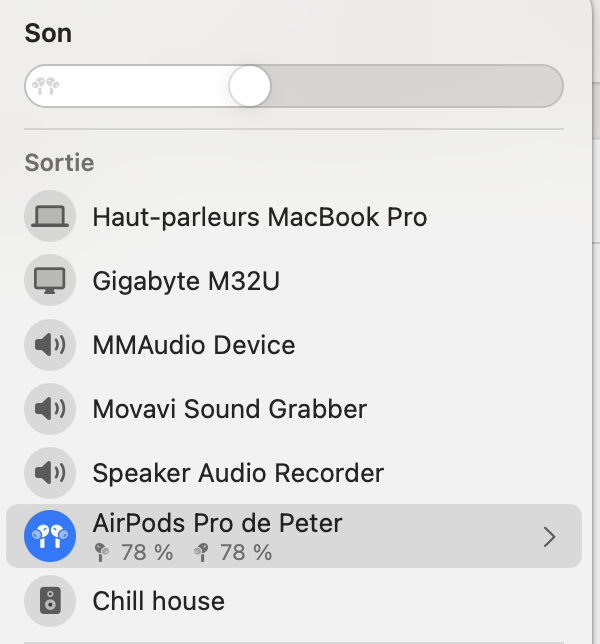Viewport: 600px width, 644px height.
Task: Pick Speaker Audio Recorder from output list
Action: [x=238, y=473]
